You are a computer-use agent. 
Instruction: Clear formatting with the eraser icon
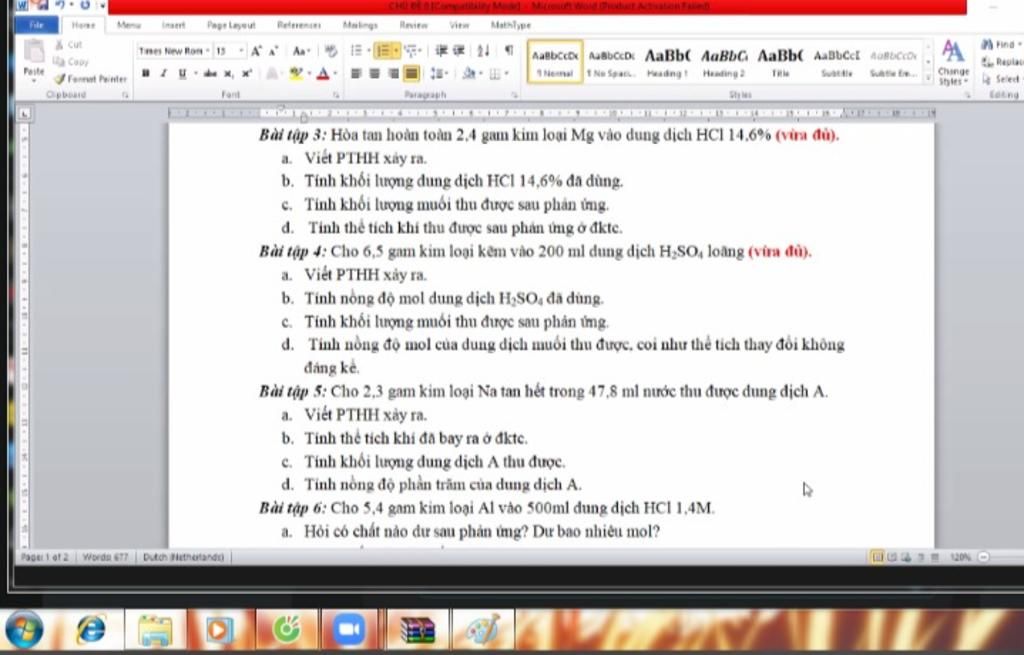pyautogui.click(x=331, y=51)
